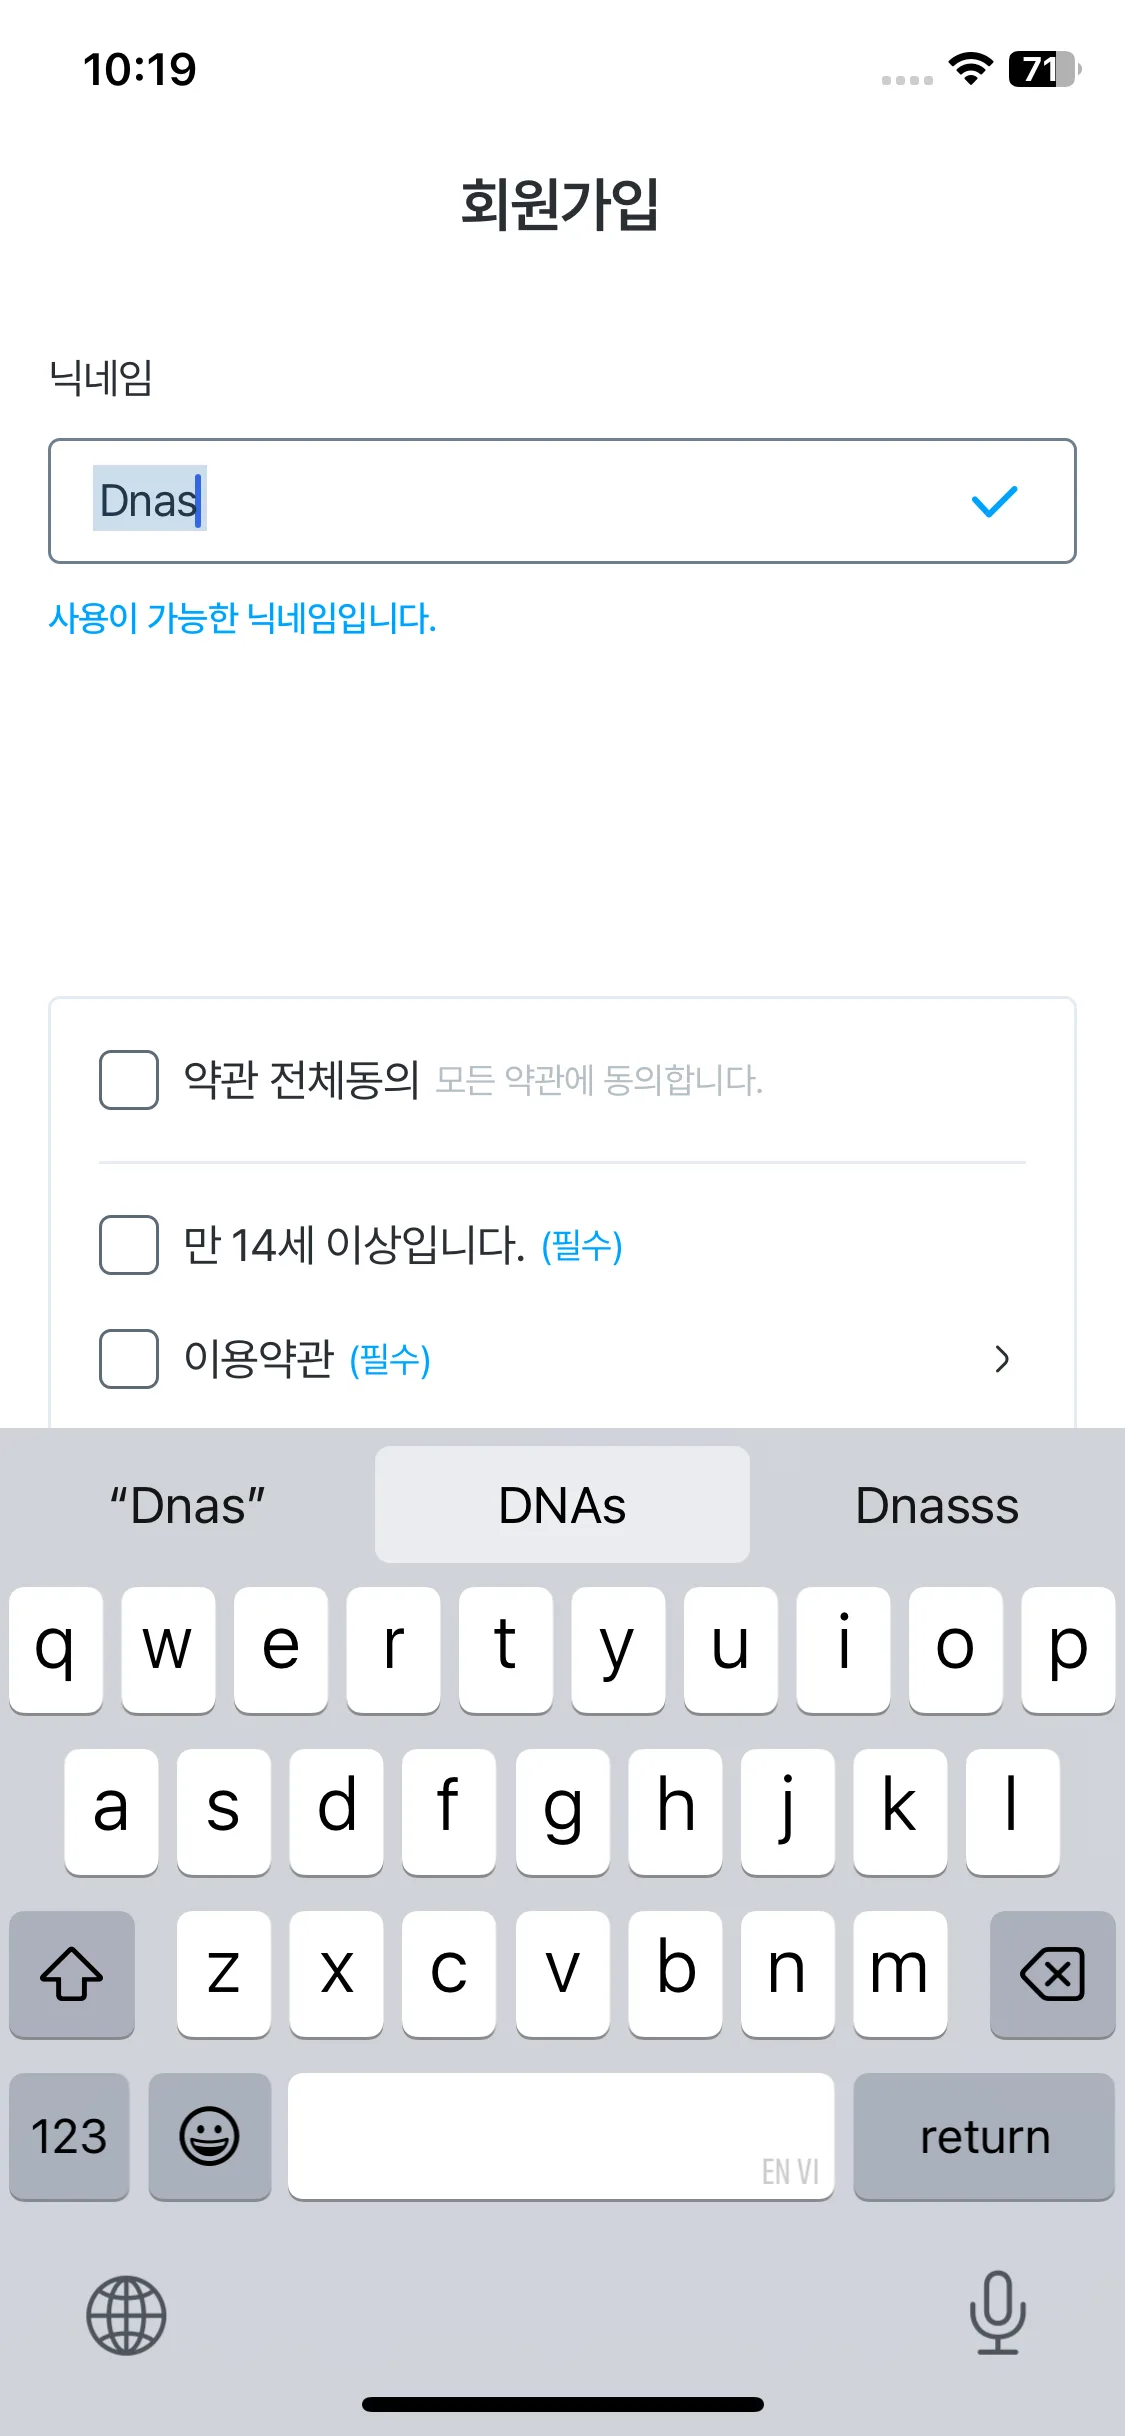1125x2436 pixels.
Task: Start dictation with microphone icon
Action: pos(997,2313)
